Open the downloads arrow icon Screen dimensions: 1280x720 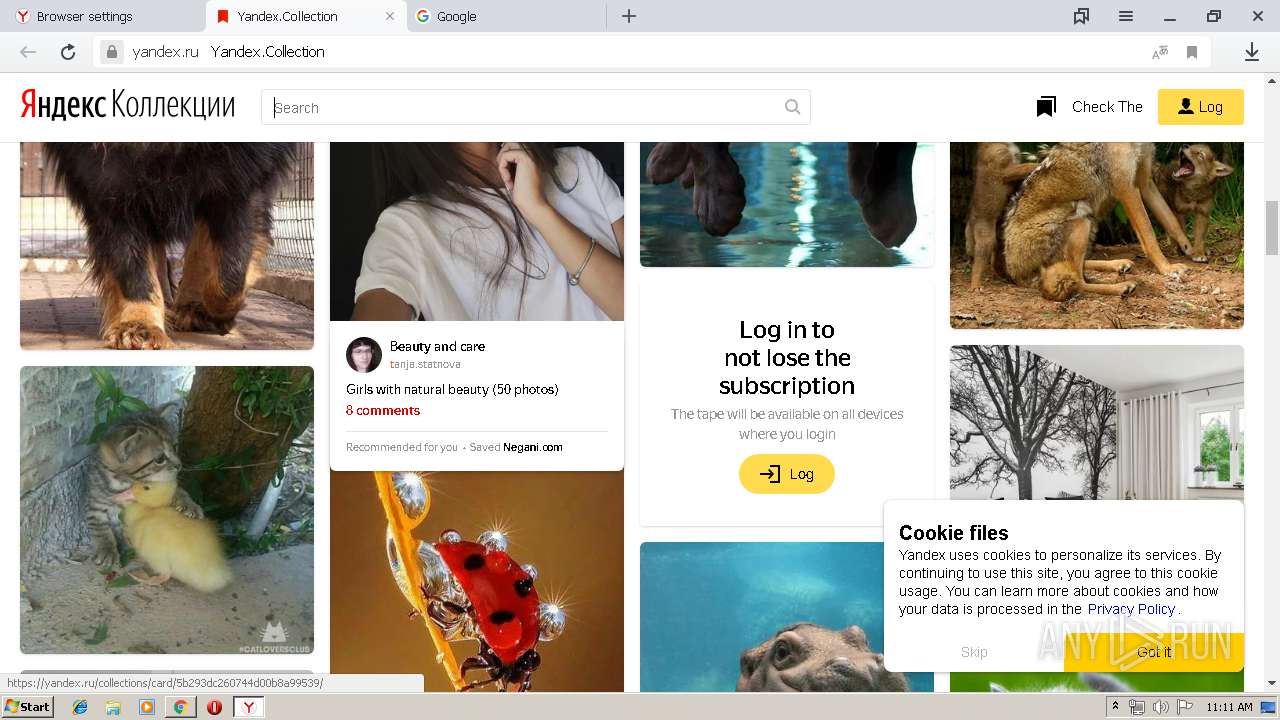(x=1251, y=52)
